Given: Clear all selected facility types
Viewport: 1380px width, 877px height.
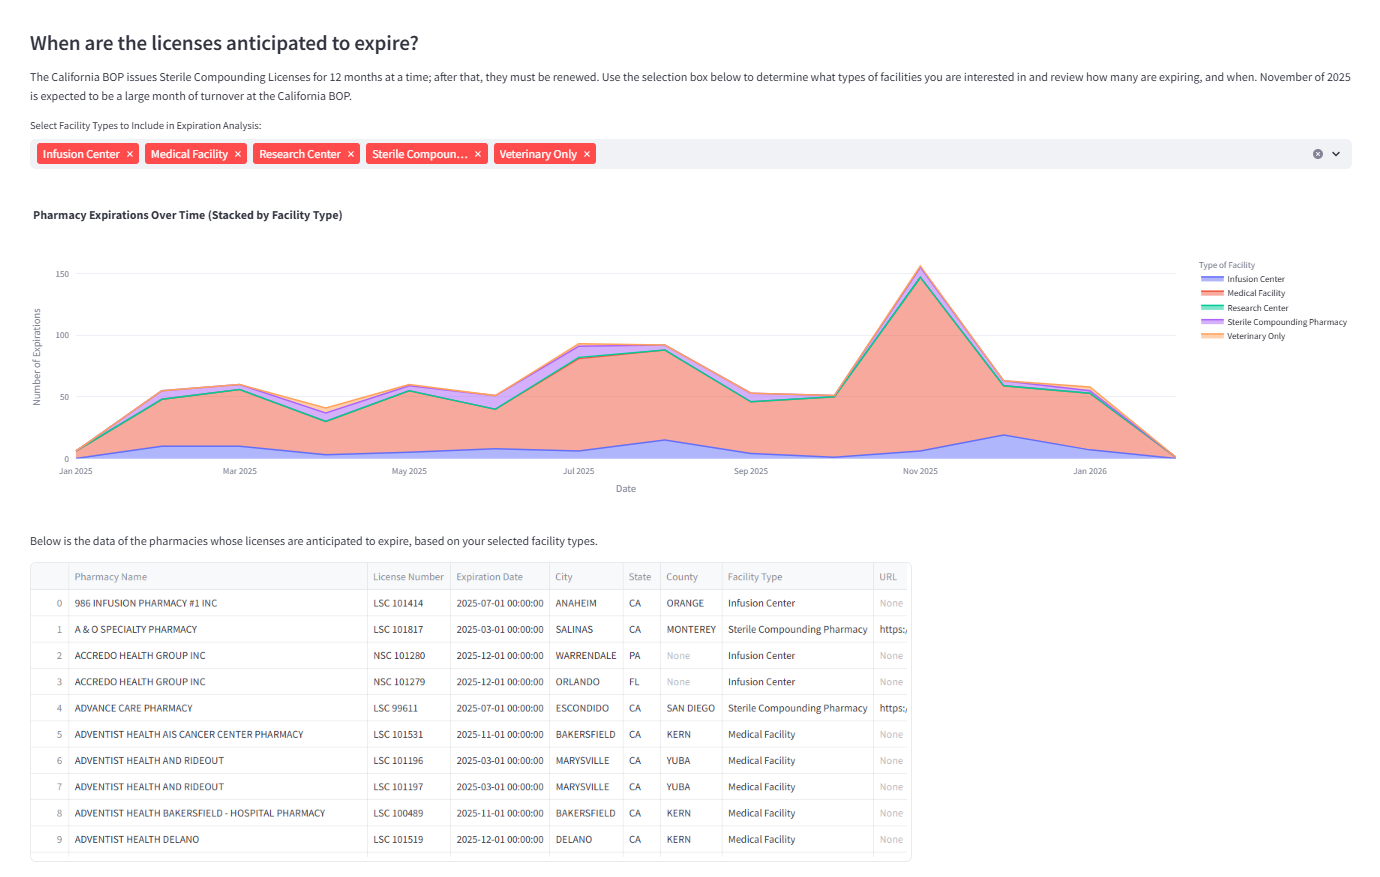Looking at the screenshot, I should (x=1317, y=154).
